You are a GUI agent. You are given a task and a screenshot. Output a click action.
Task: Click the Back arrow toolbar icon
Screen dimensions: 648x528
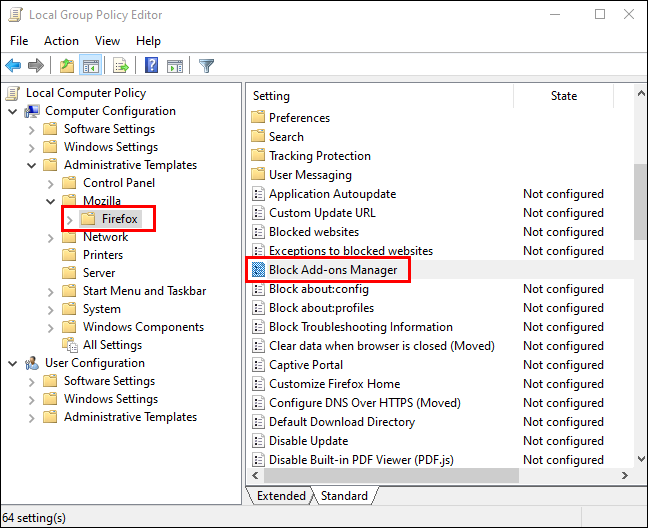pyautogui.click(x=13, y=65)
